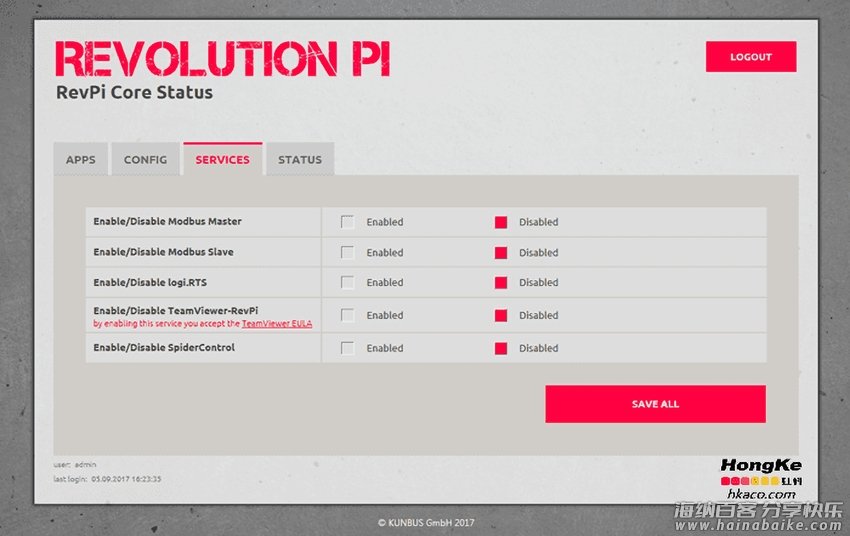Click the 'Enable/Disable Modbus Master' label
This screenshot has height=536, width=850.
(168, 221)
